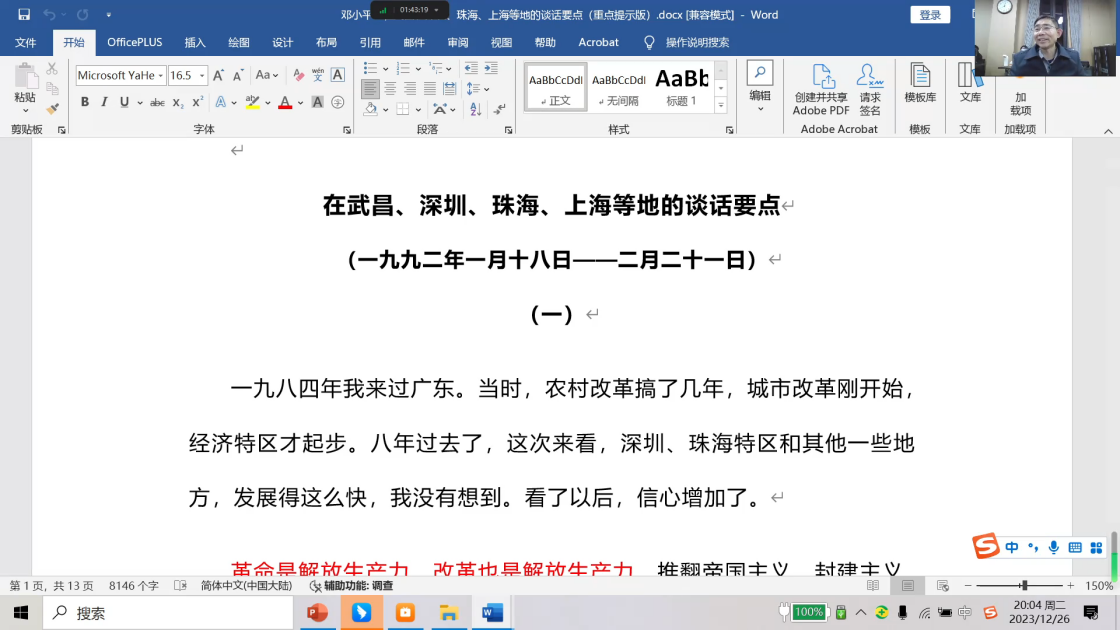The image size is (1120, 630).
Task: Switch to the 审阅 (Review) tab
Action: click(x=458, y=42)
